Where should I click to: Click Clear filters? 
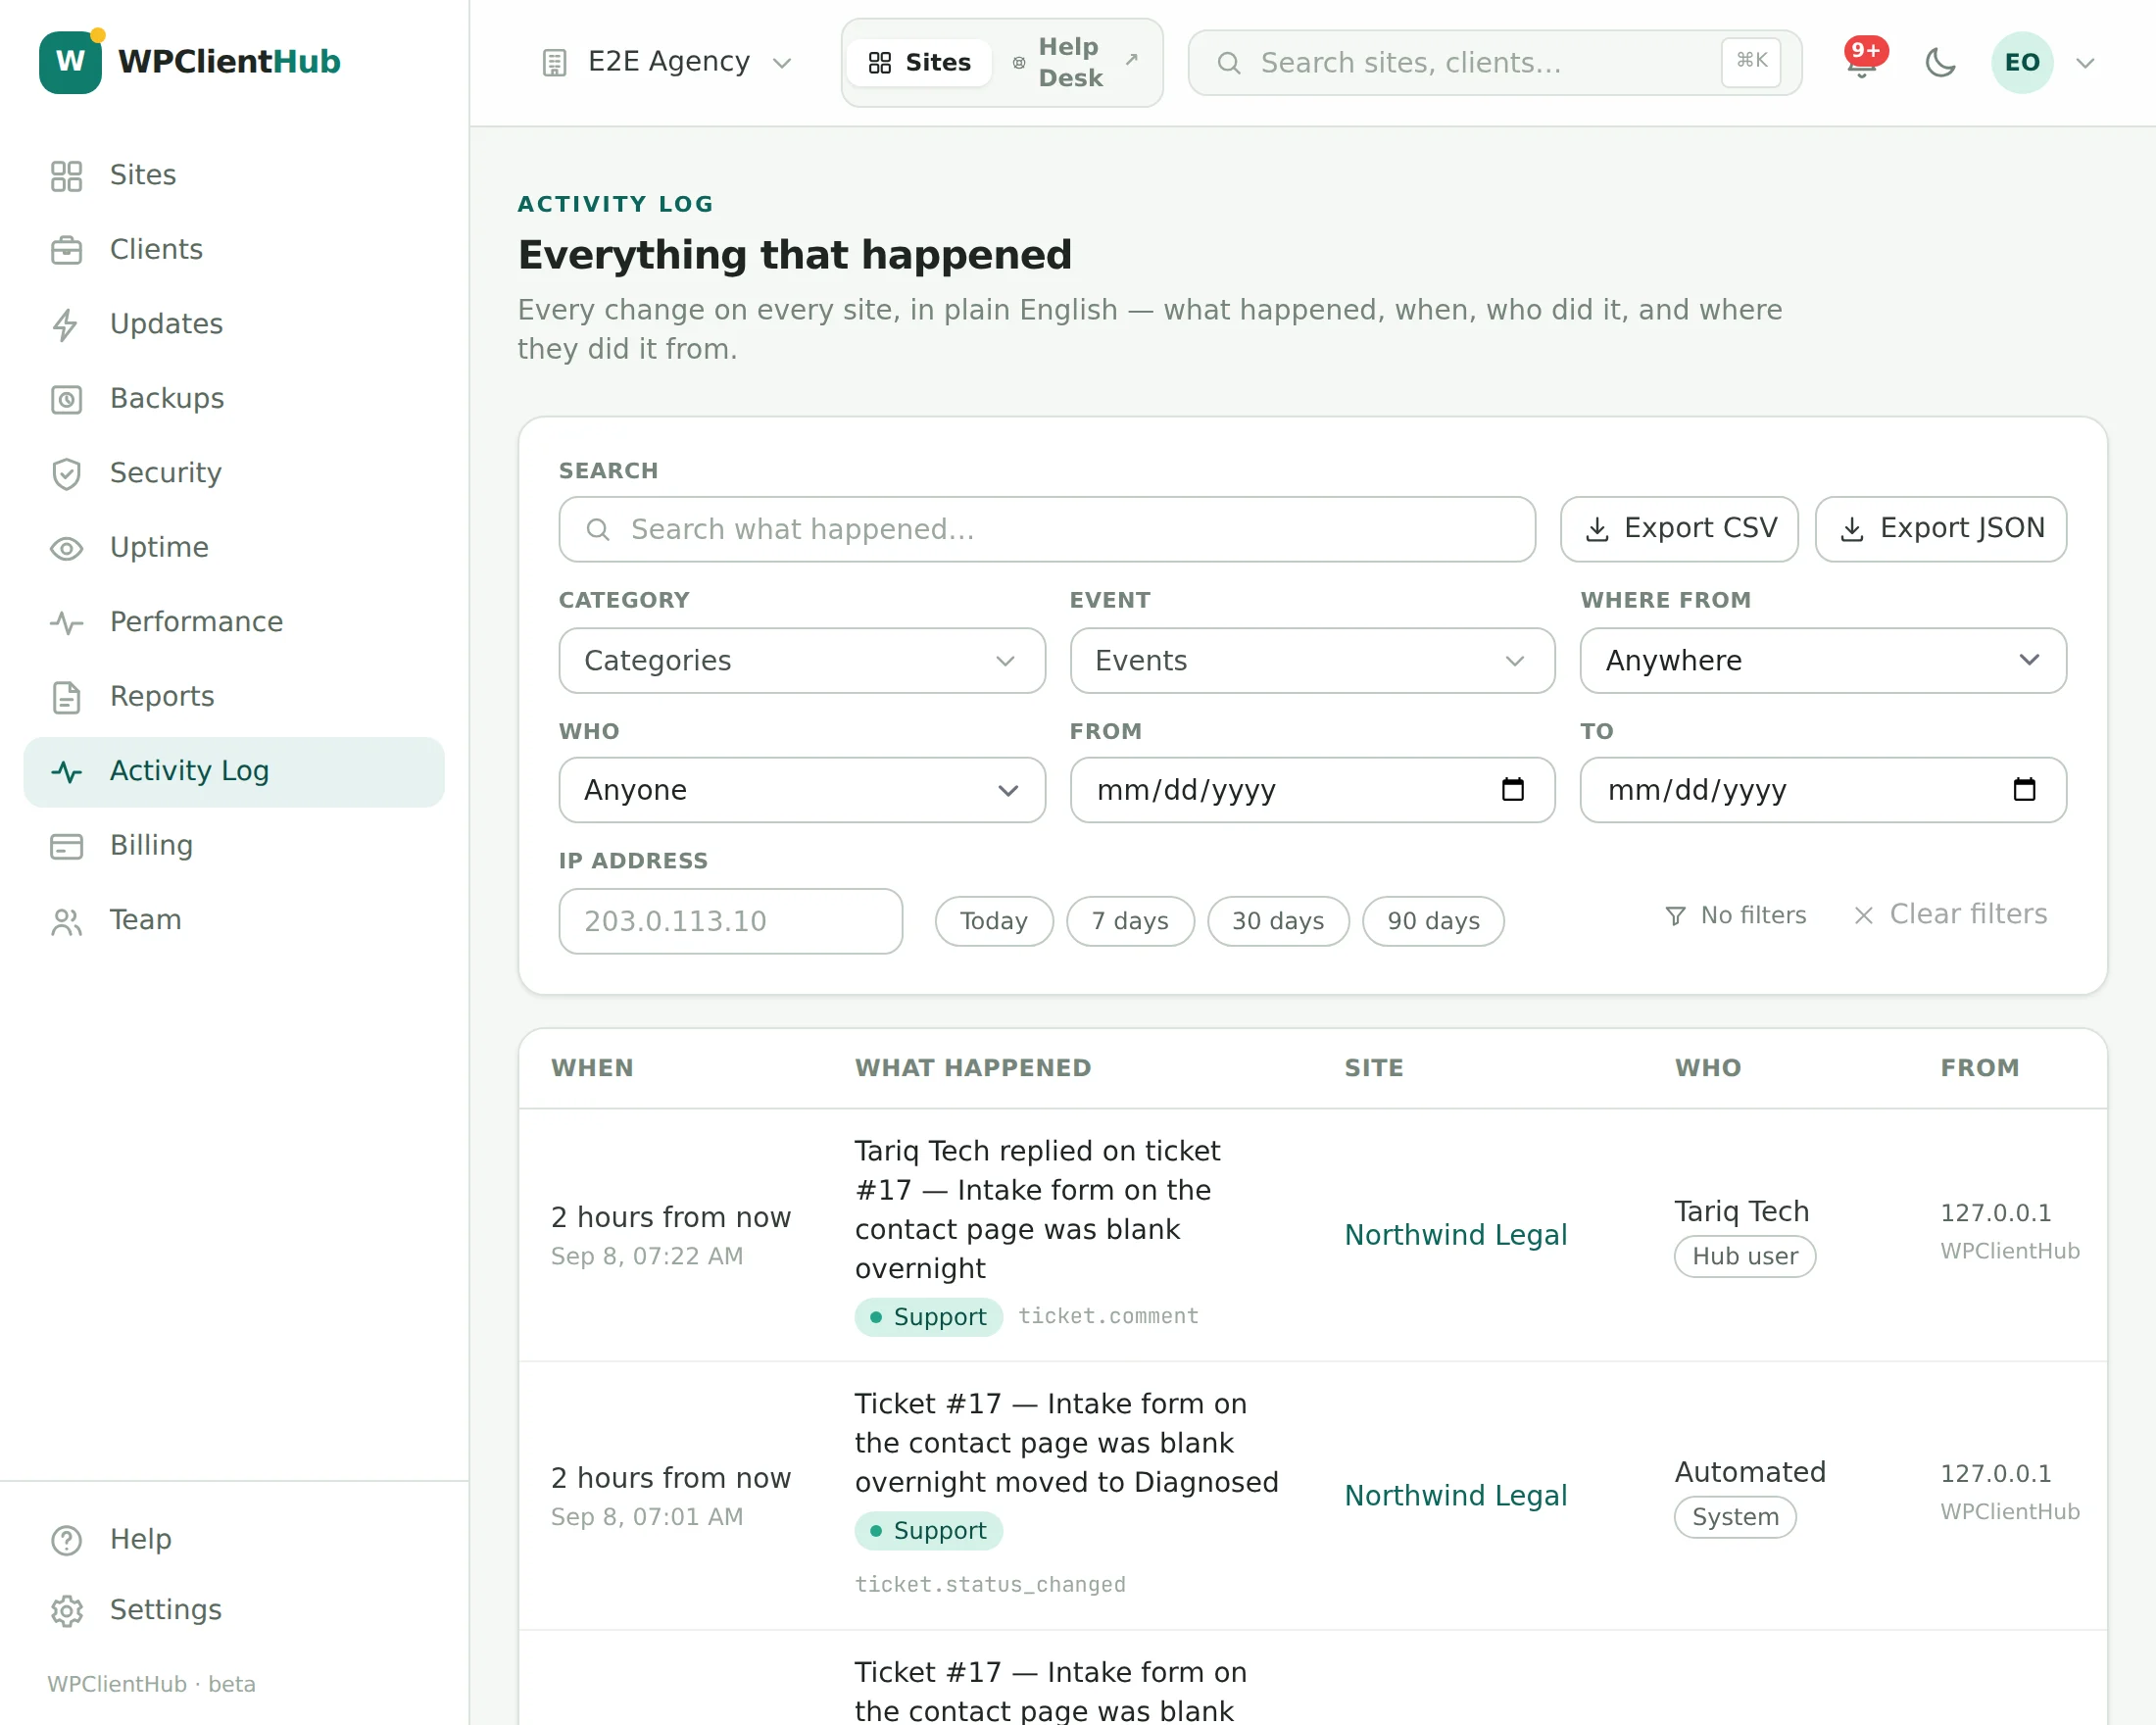point(1950,914)
